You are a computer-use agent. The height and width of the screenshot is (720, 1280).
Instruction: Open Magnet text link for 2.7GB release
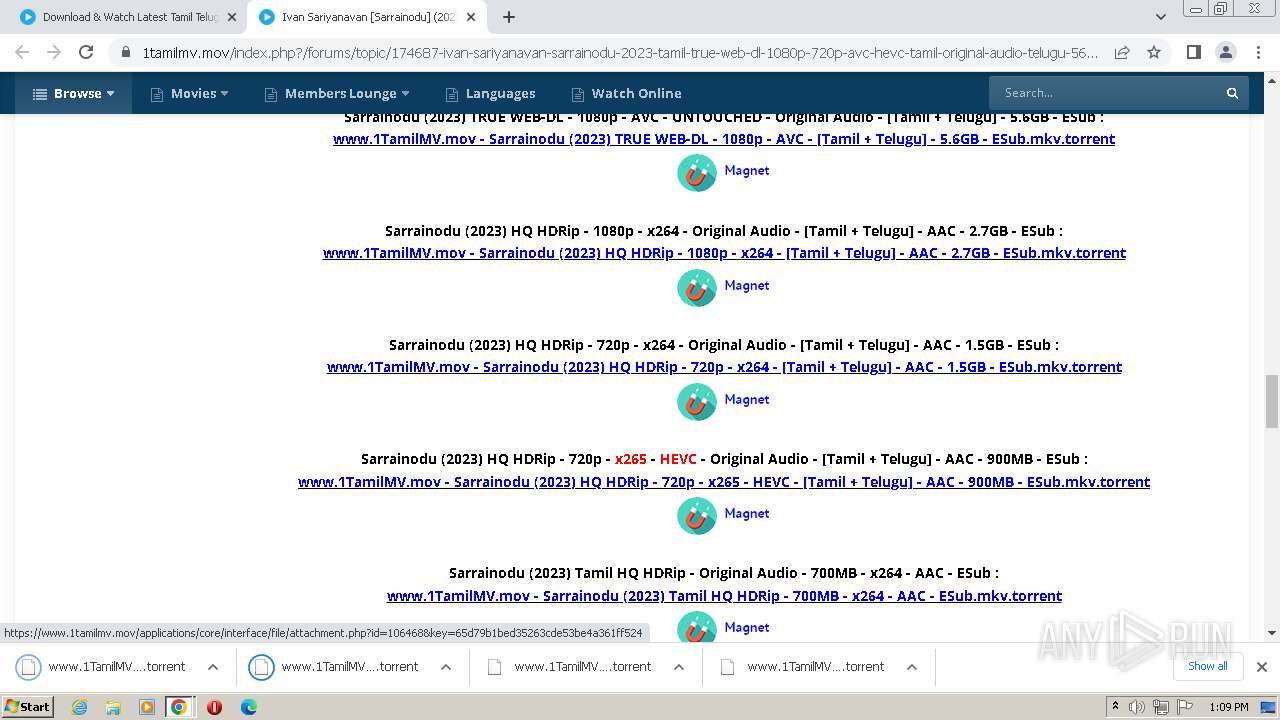(747, 285)
